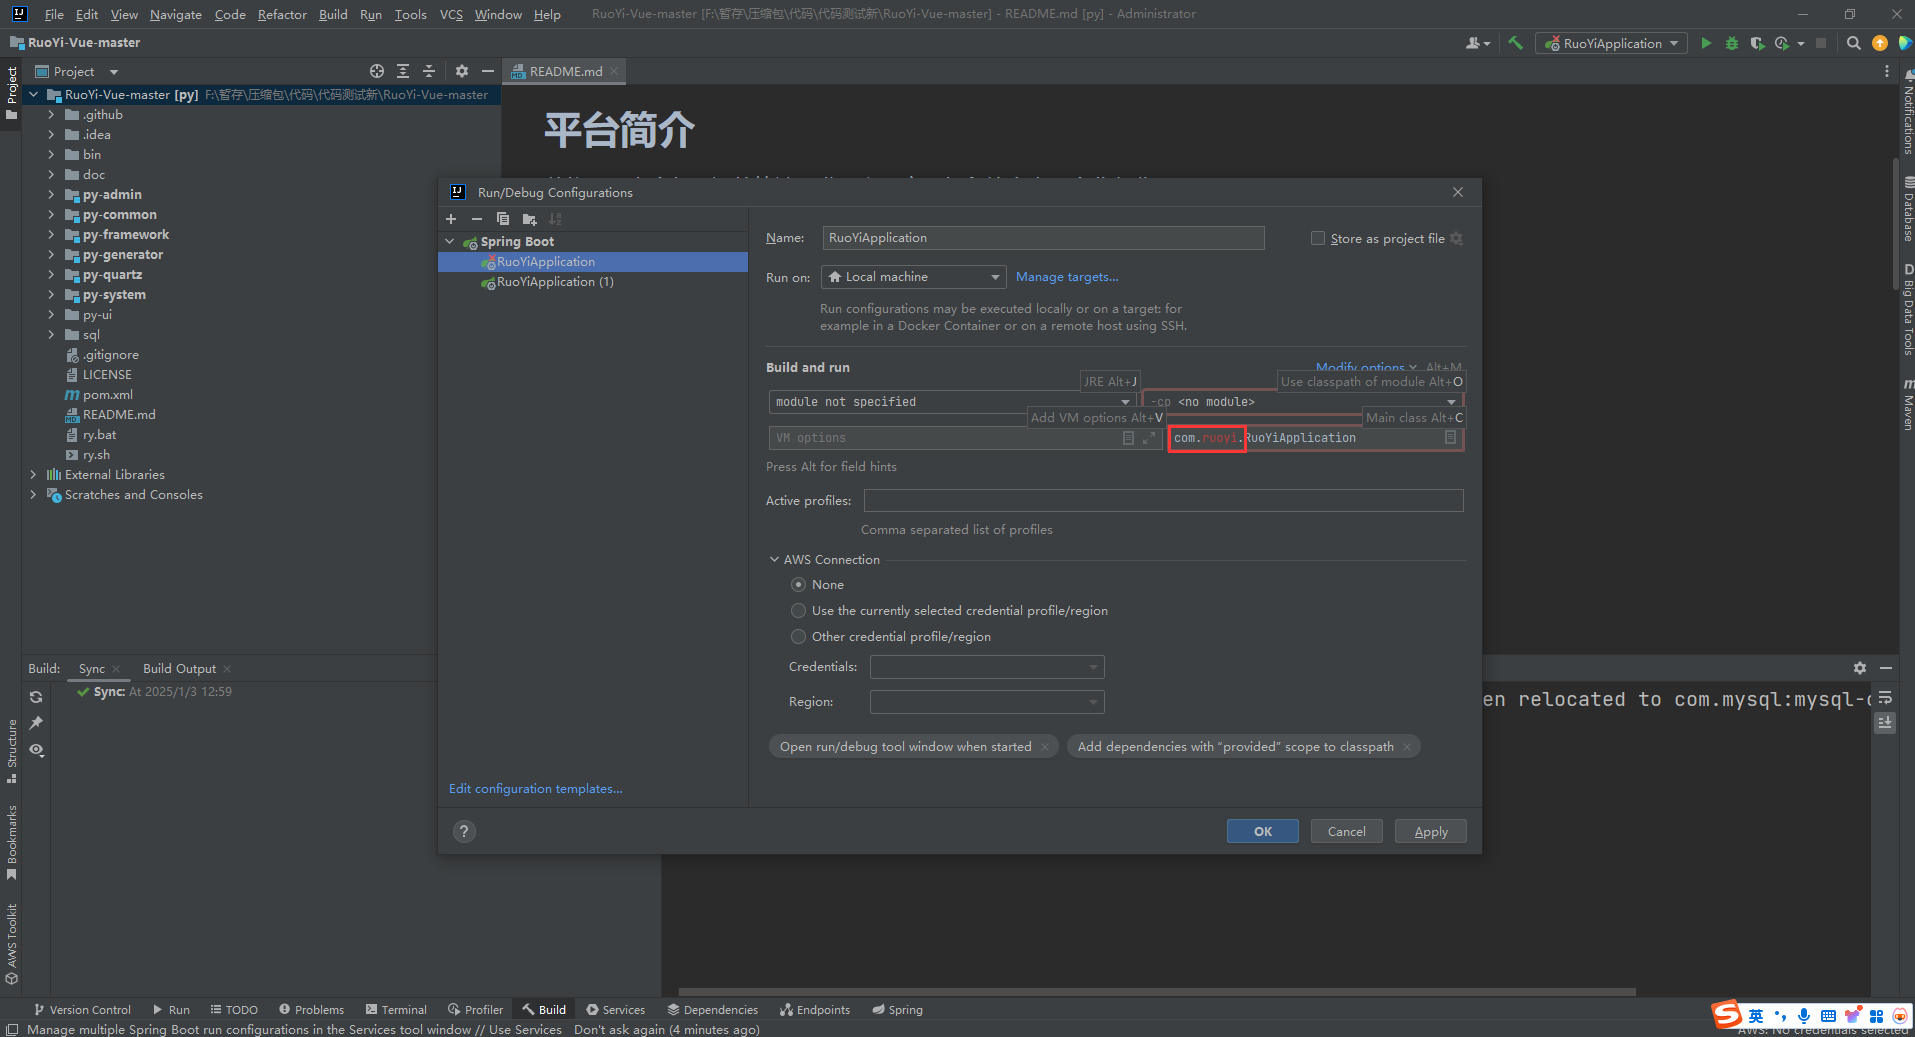Open RuoYiApplication run config selector
The width and height of the screenshot is (1915, 1037).
tap(1611, 43)
